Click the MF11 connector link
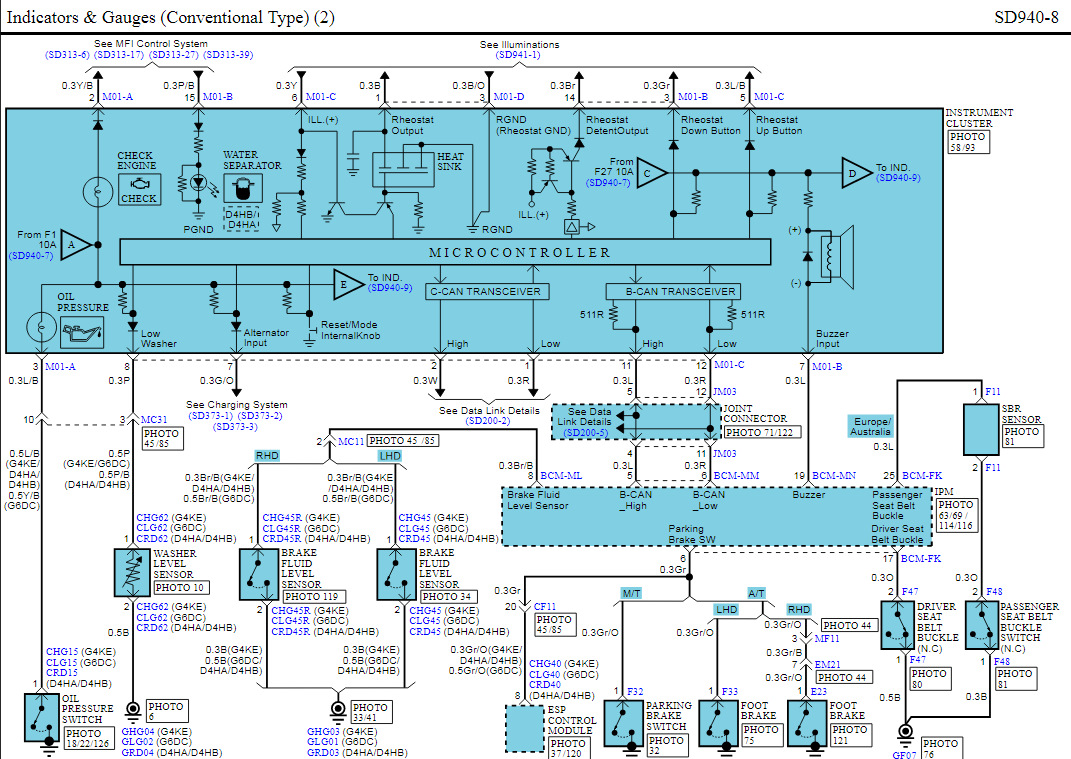This screenshot has width=1071, height=759. pos(827,639)
